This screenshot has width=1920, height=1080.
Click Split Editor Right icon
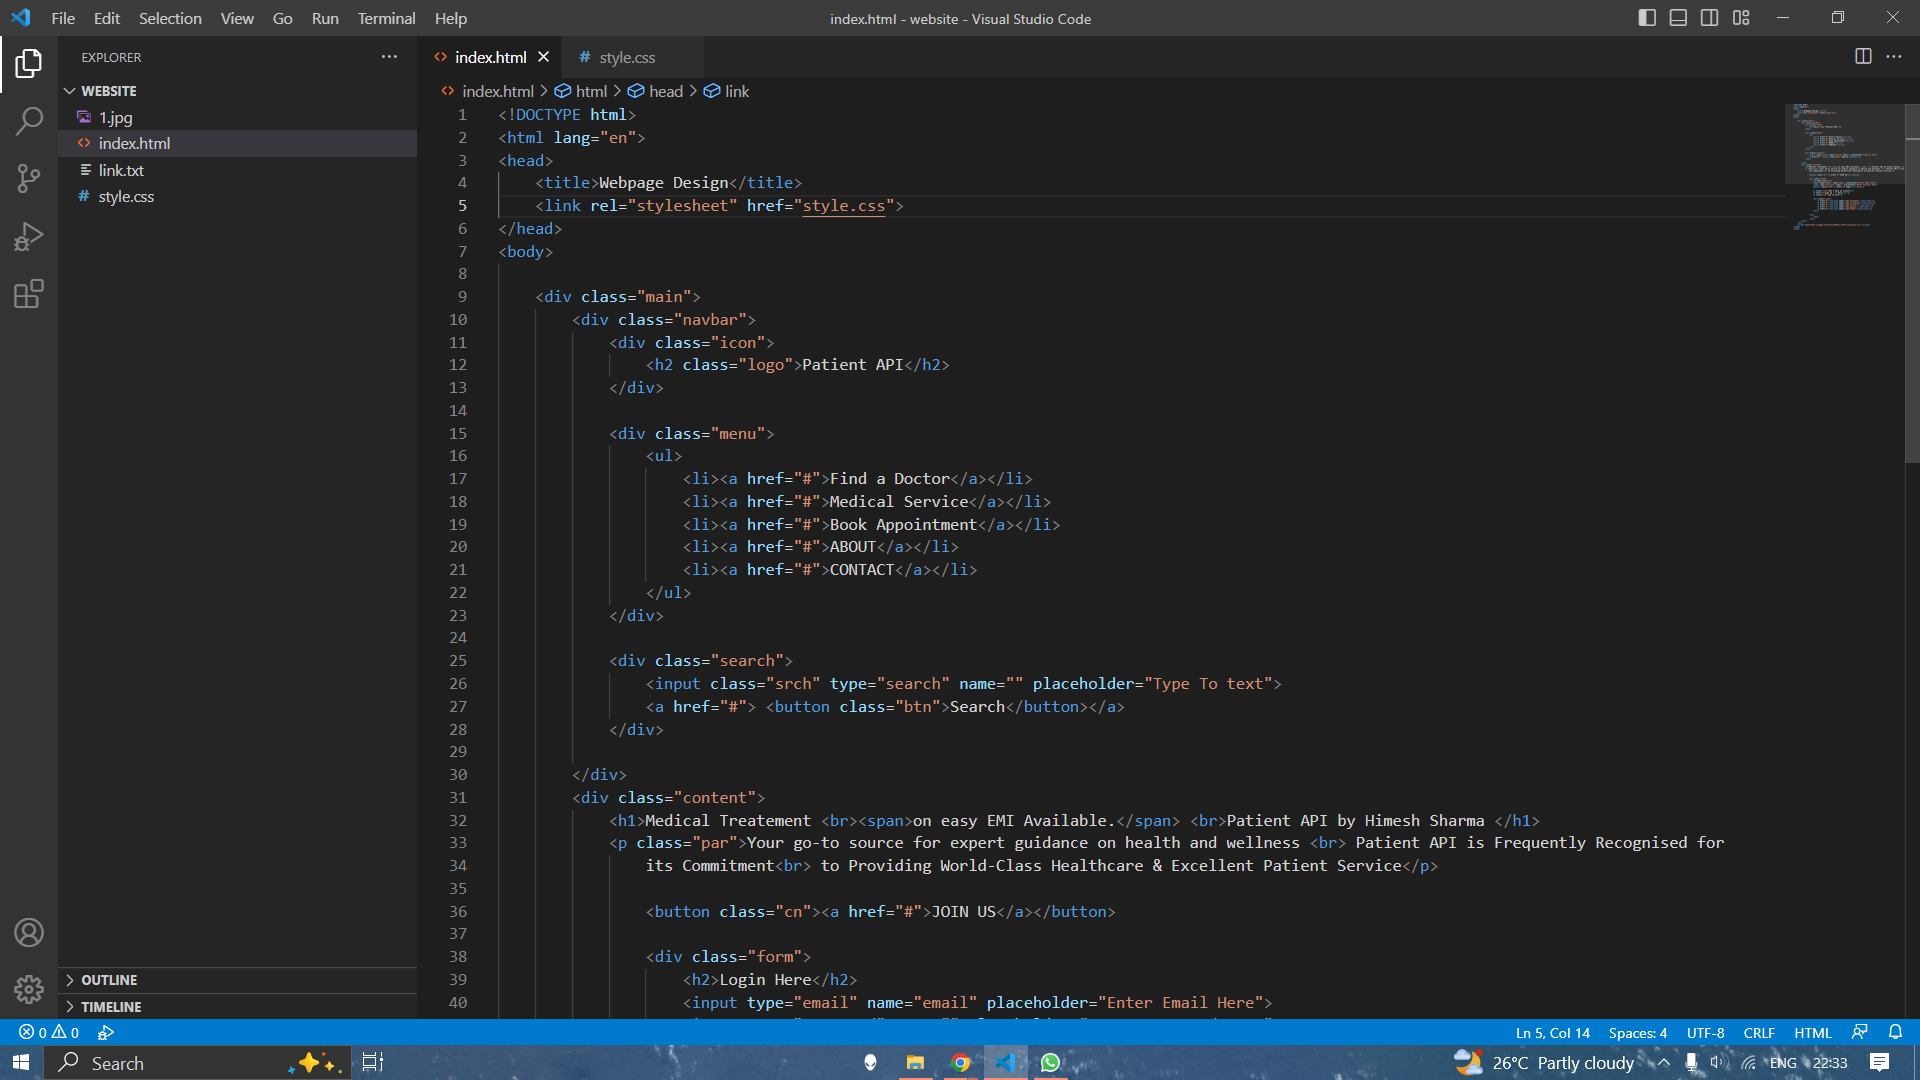(1863, 57)
